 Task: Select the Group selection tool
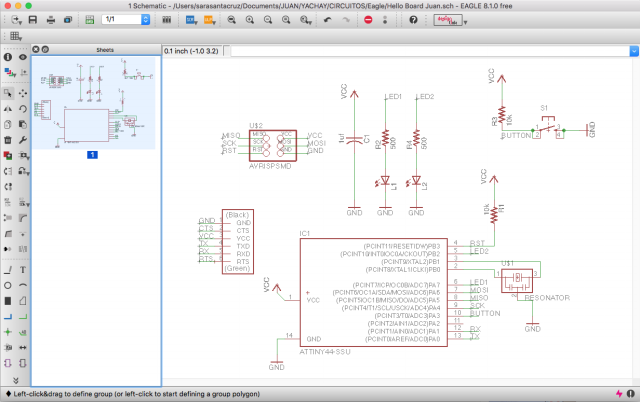point(8,93)
